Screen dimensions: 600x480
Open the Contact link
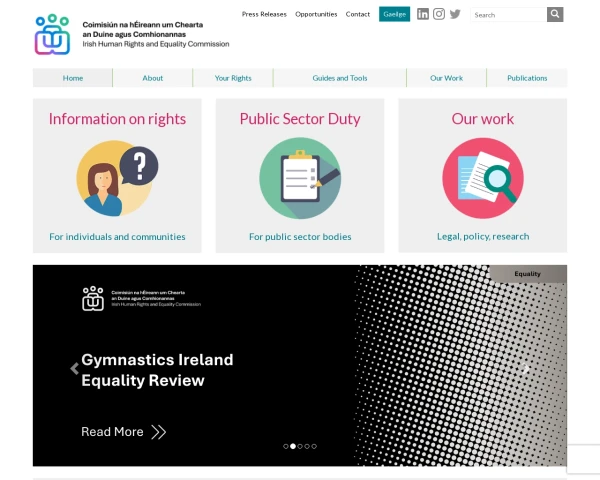(x=358, y=14)
